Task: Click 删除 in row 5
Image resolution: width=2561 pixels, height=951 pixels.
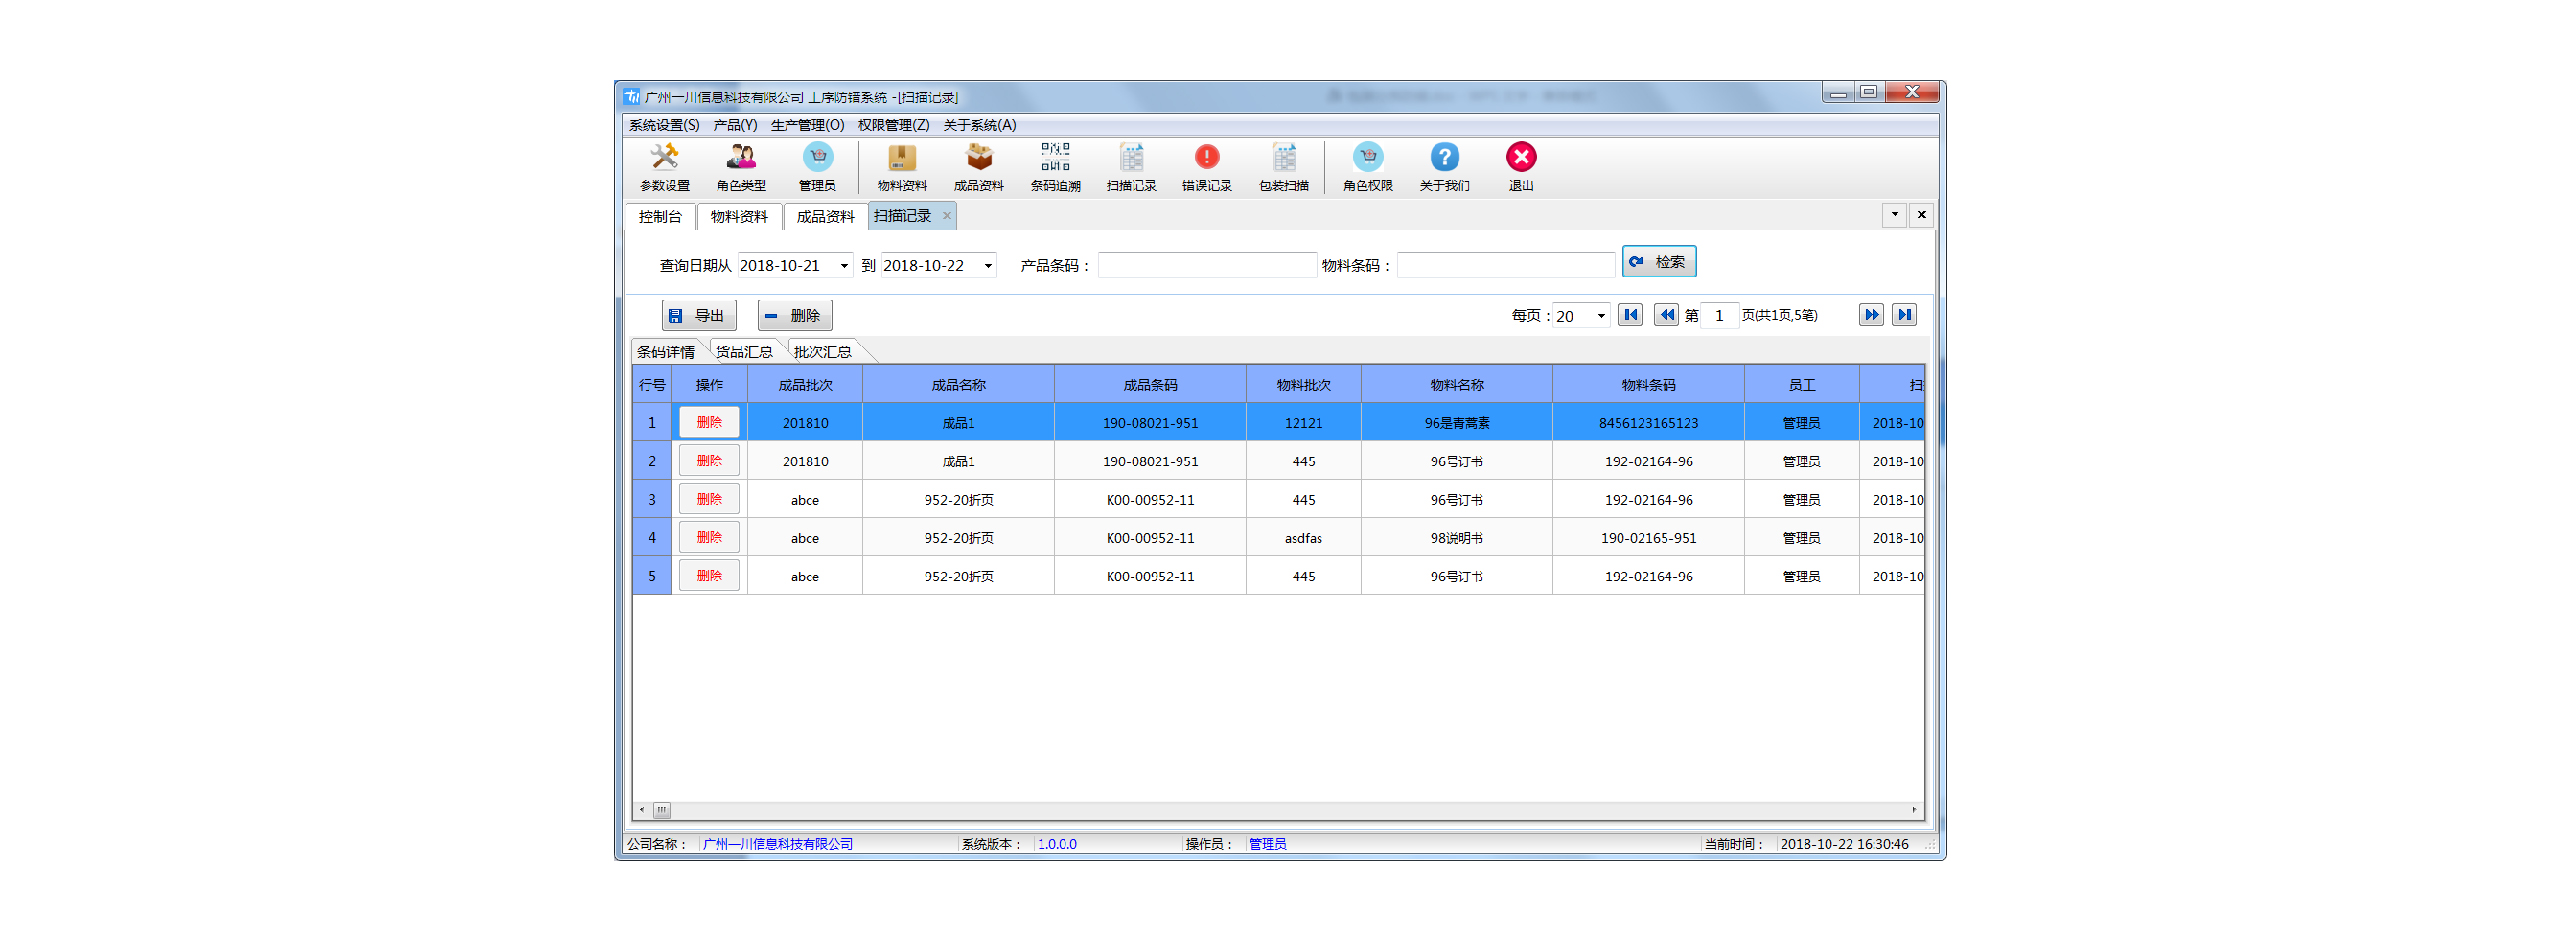Action: [709, 575]
